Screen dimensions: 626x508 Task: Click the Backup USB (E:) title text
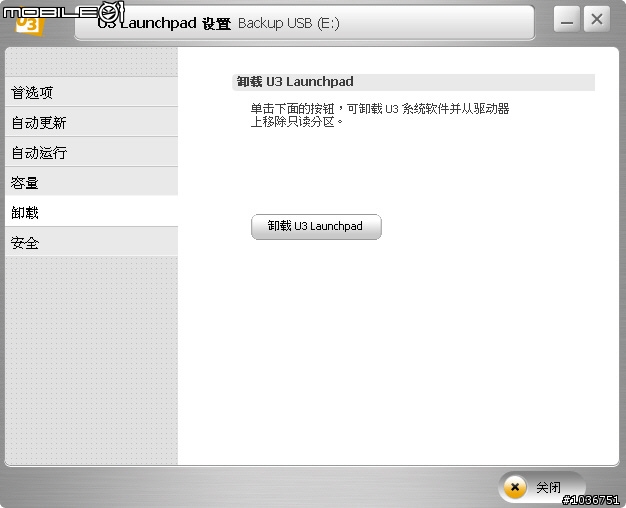tap(289, 23)
